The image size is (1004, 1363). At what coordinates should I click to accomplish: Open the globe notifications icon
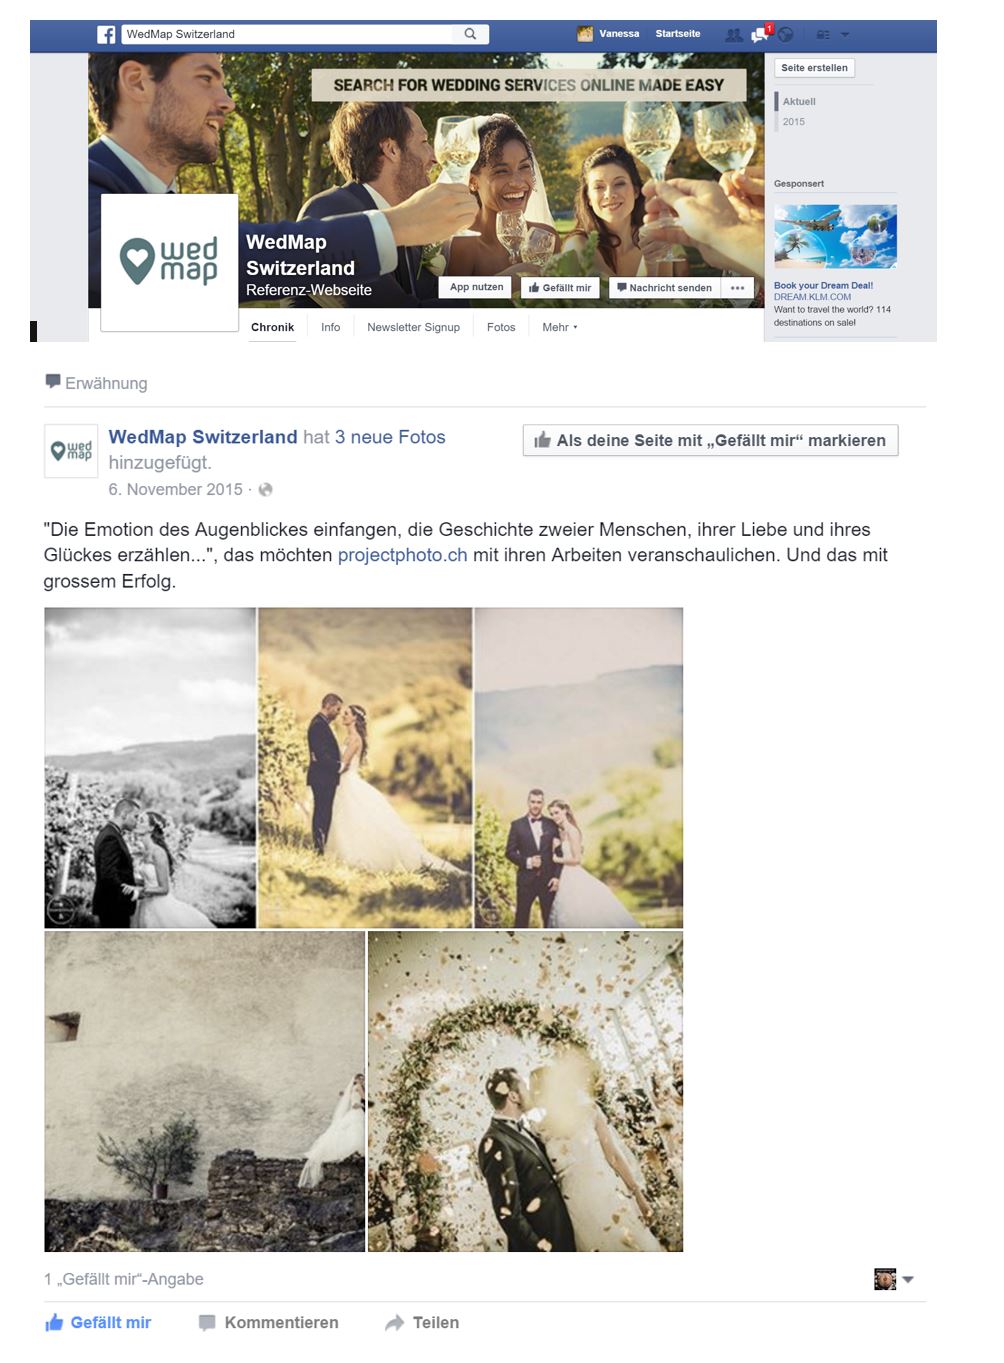(x=786, y=35)
